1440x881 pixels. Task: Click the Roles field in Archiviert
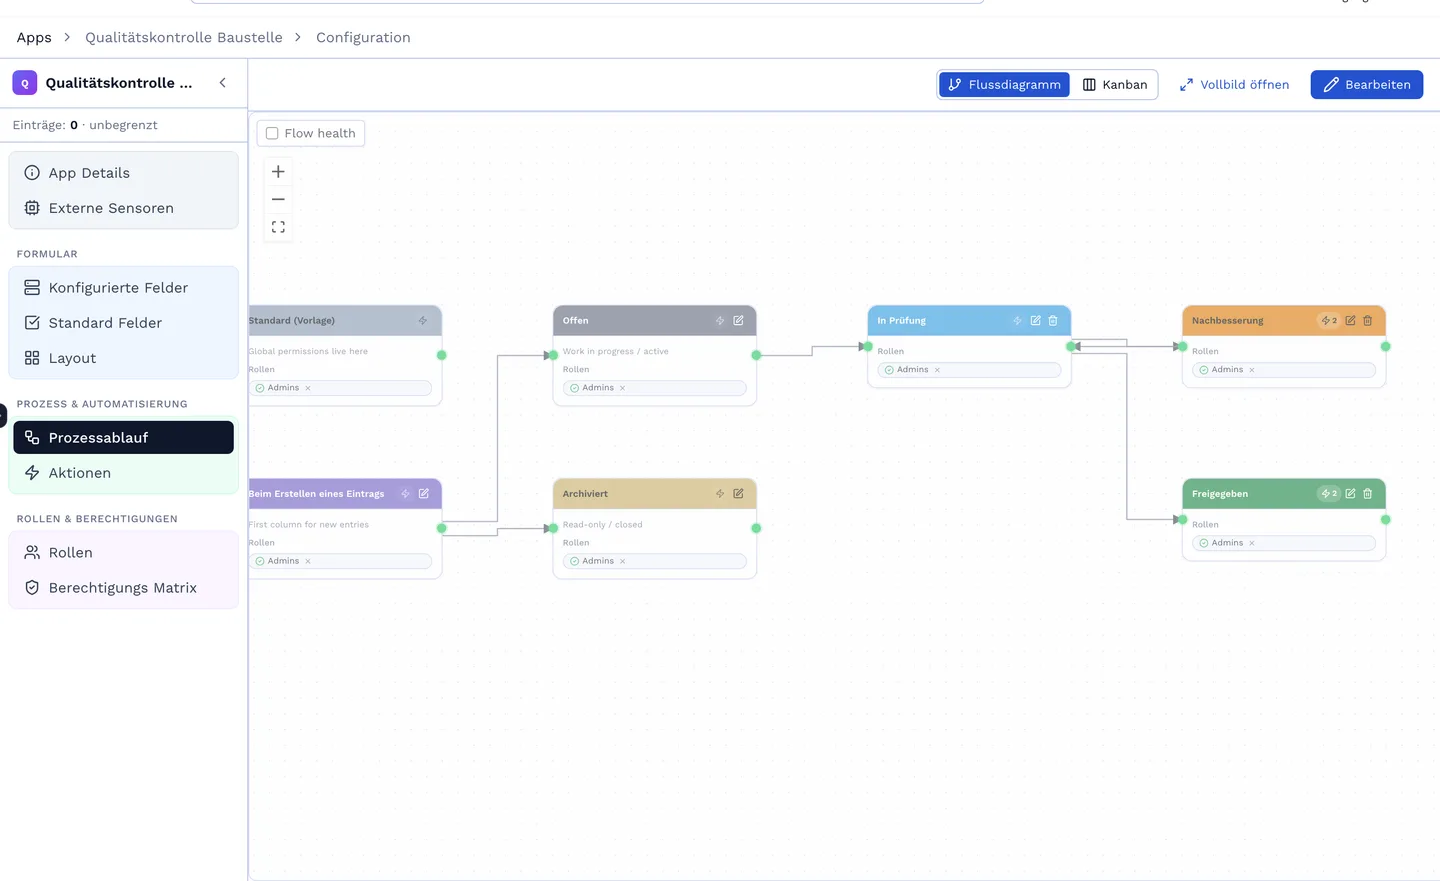pos(655,561)
